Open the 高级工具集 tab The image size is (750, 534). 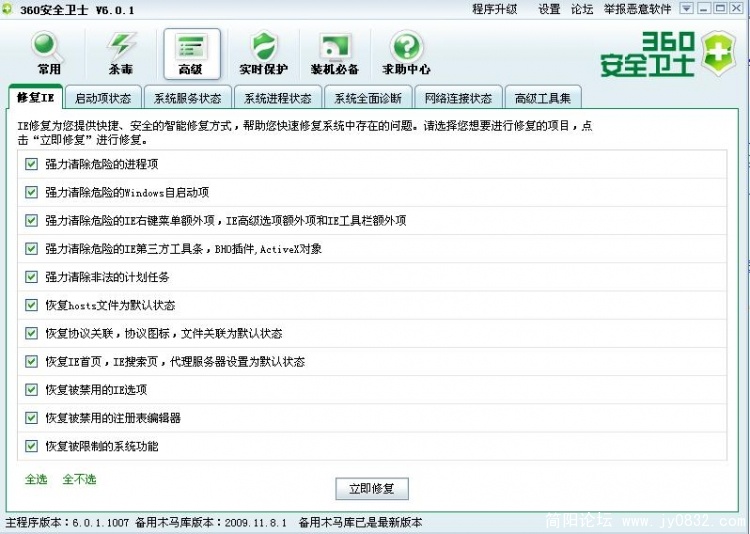pyautogui.click(x=543, y=99)
